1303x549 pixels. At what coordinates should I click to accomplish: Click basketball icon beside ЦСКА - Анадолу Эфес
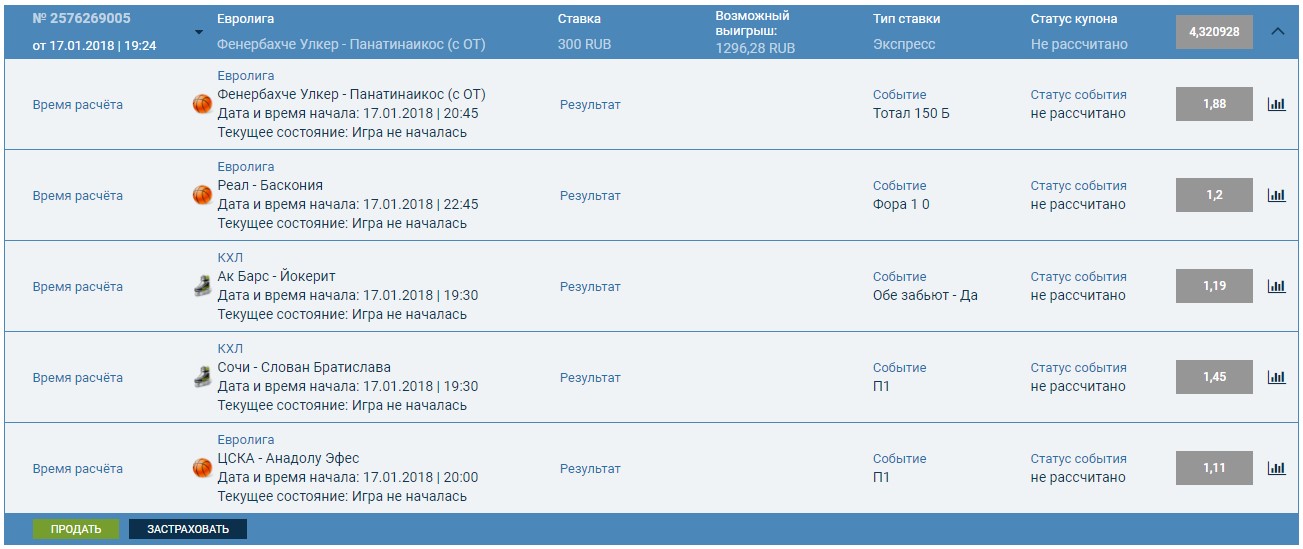pos(202,468)
